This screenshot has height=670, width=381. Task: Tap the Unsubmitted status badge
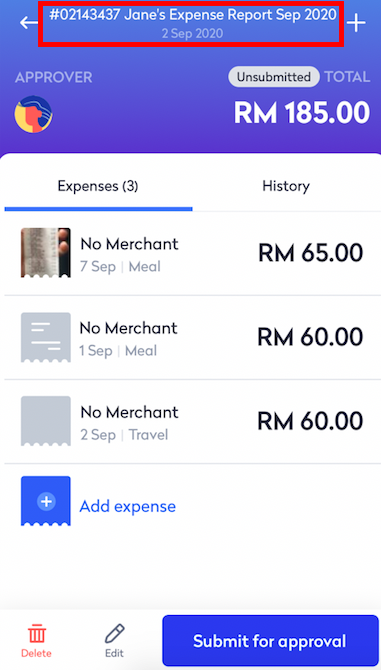point(273,77)
